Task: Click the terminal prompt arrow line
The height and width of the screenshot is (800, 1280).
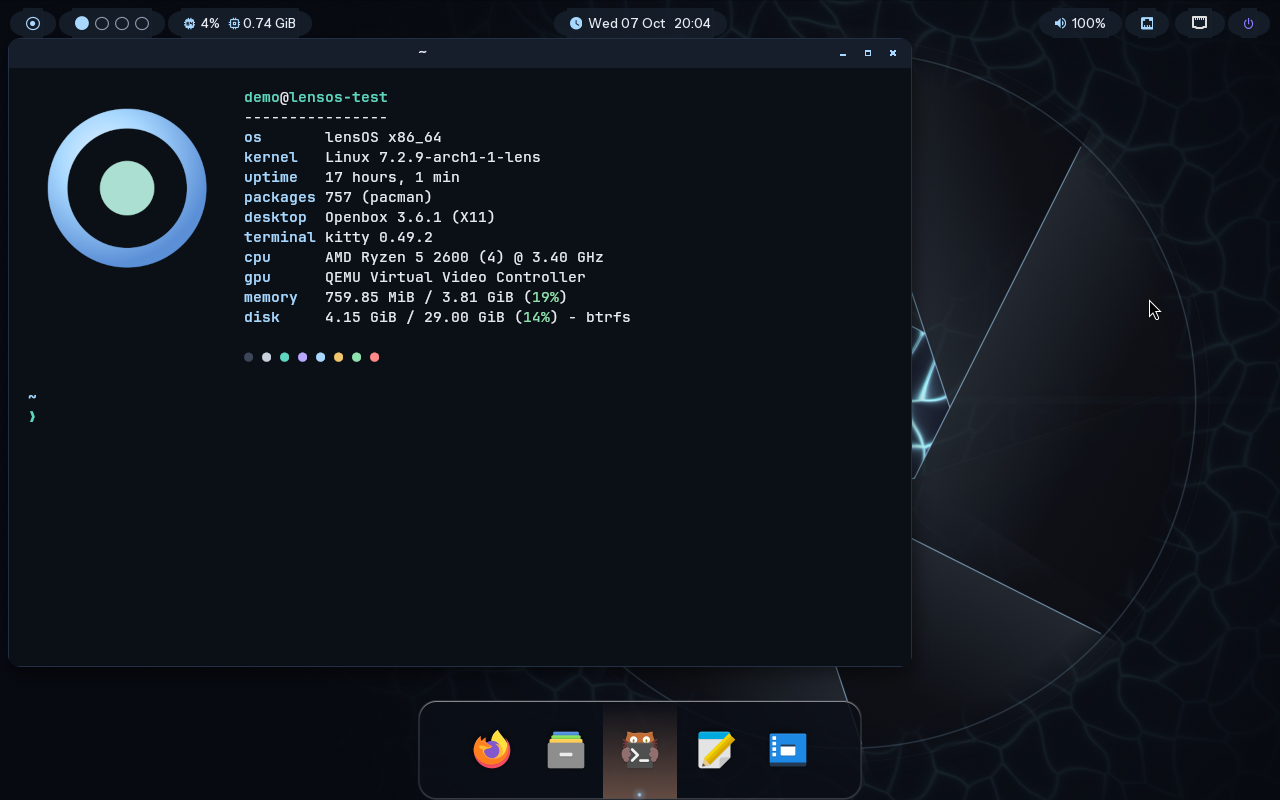Action: point(33,417)
